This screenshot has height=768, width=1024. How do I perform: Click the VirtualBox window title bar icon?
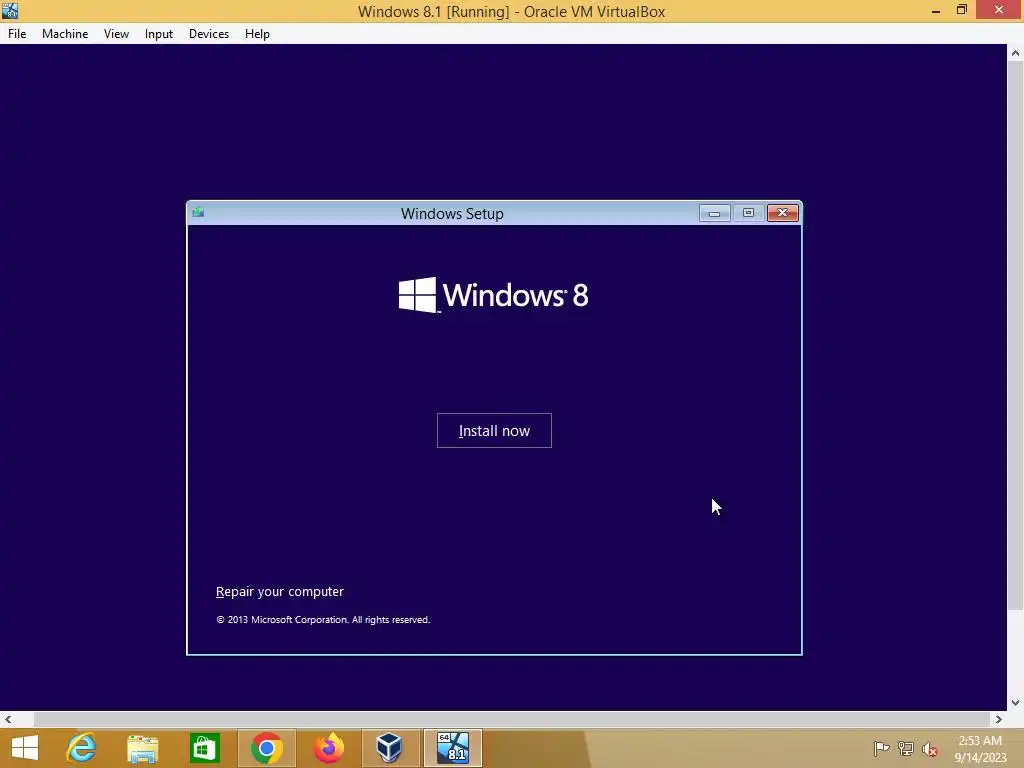(x=10, y=10)
